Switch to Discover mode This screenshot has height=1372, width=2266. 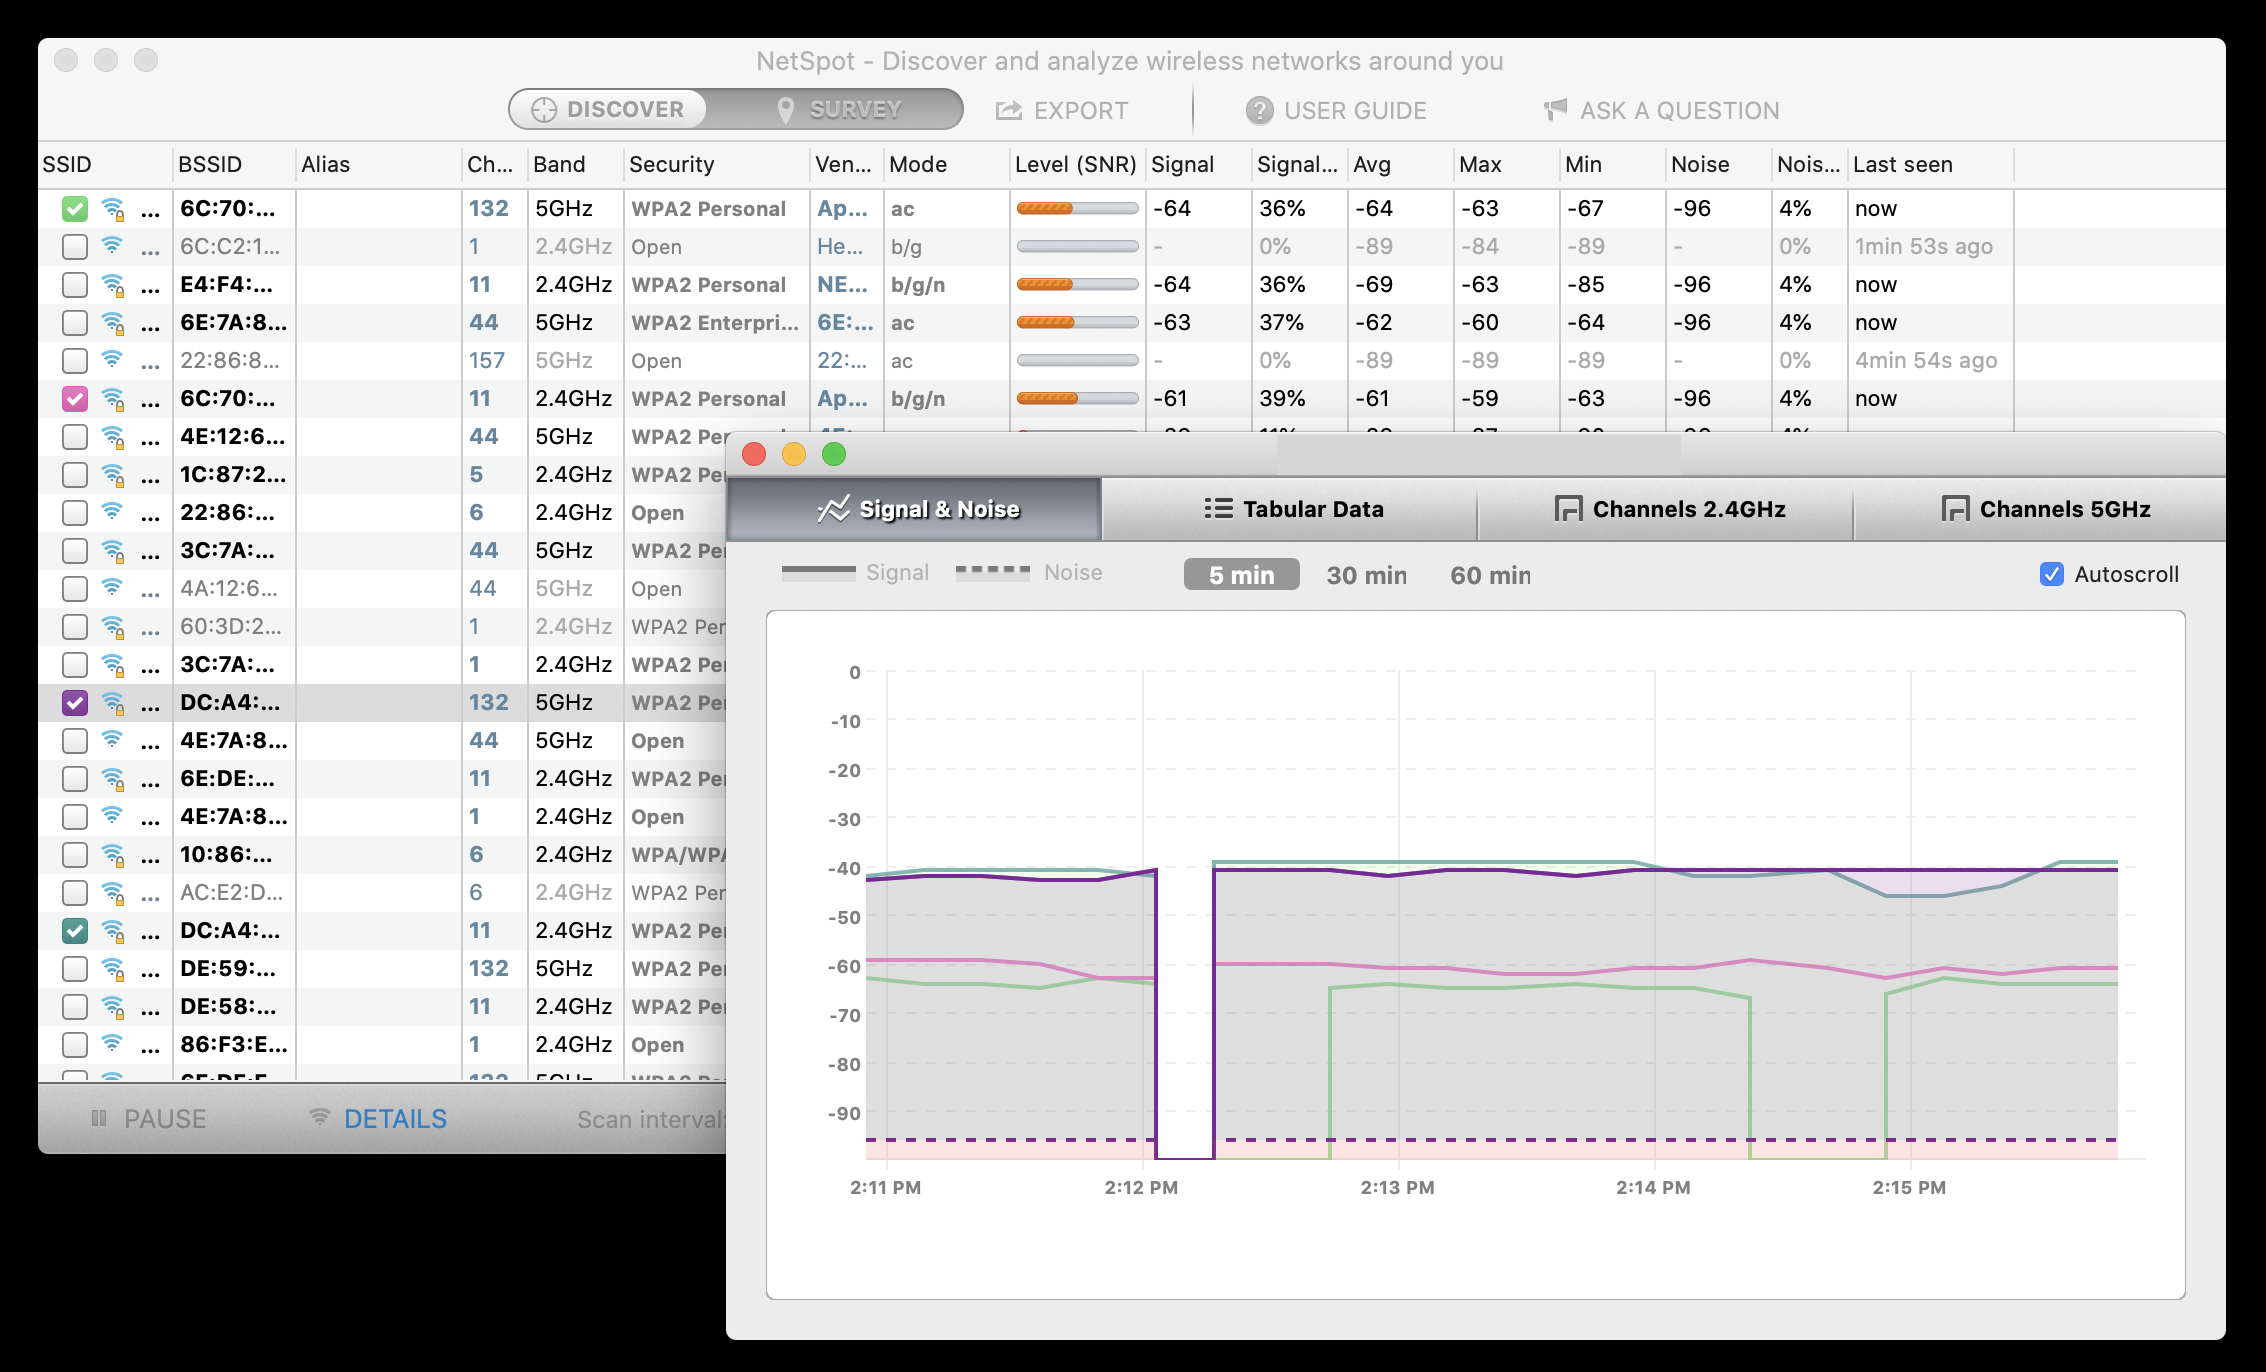pos(608,109)
